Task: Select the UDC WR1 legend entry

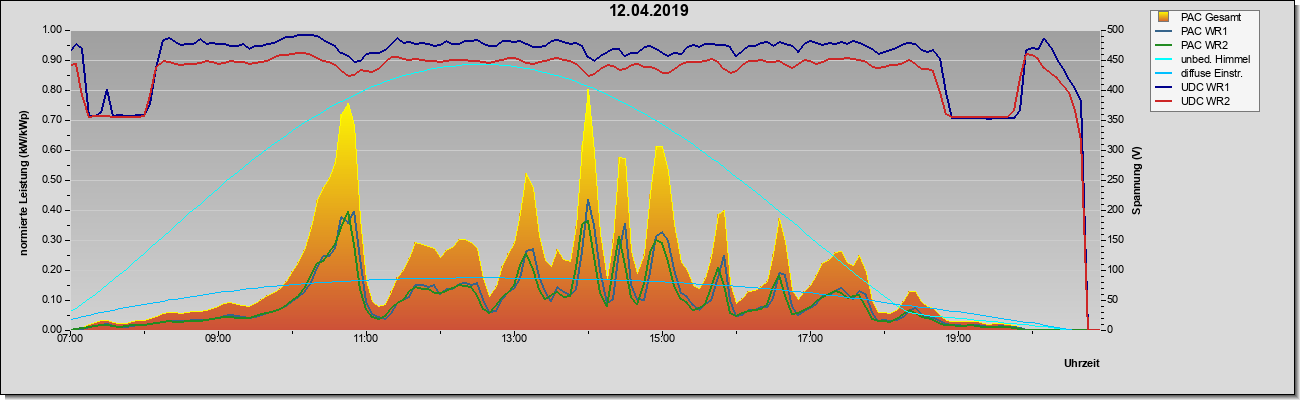Action: click(x=1204, y=87)
